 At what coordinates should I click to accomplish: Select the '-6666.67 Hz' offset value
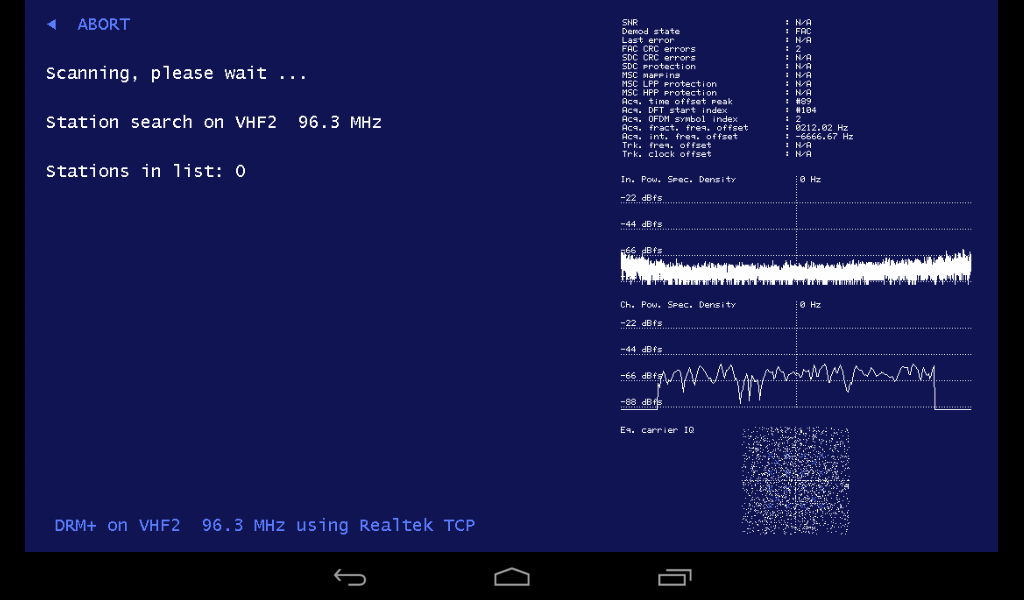[x=824, y=136]
